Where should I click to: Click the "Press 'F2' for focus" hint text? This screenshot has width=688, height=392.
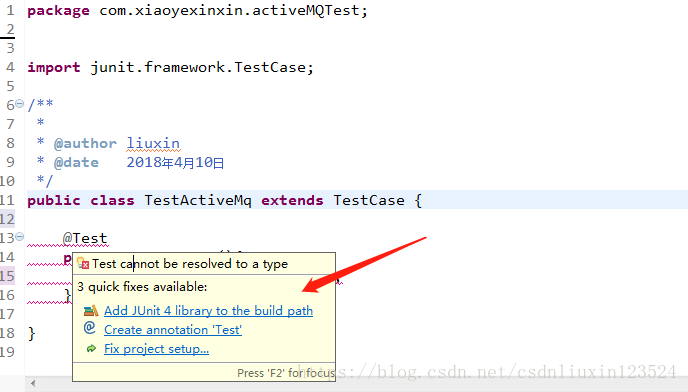286,373
